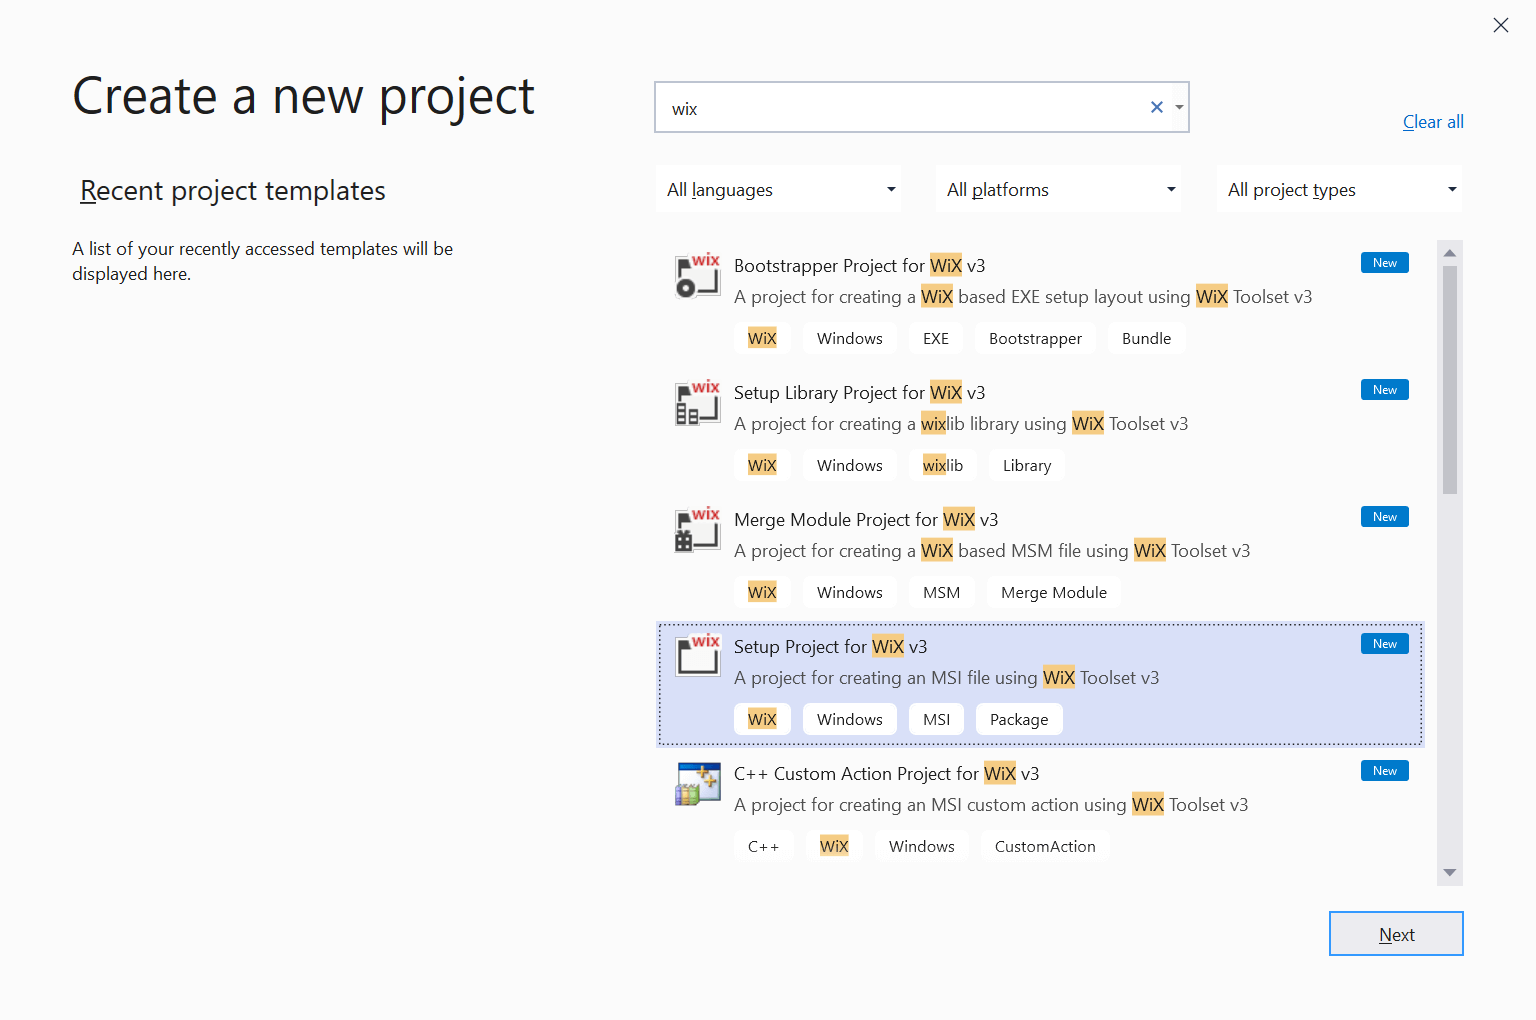
Task: Close the Create a new project dialog
Action: tap(1500, 26)
